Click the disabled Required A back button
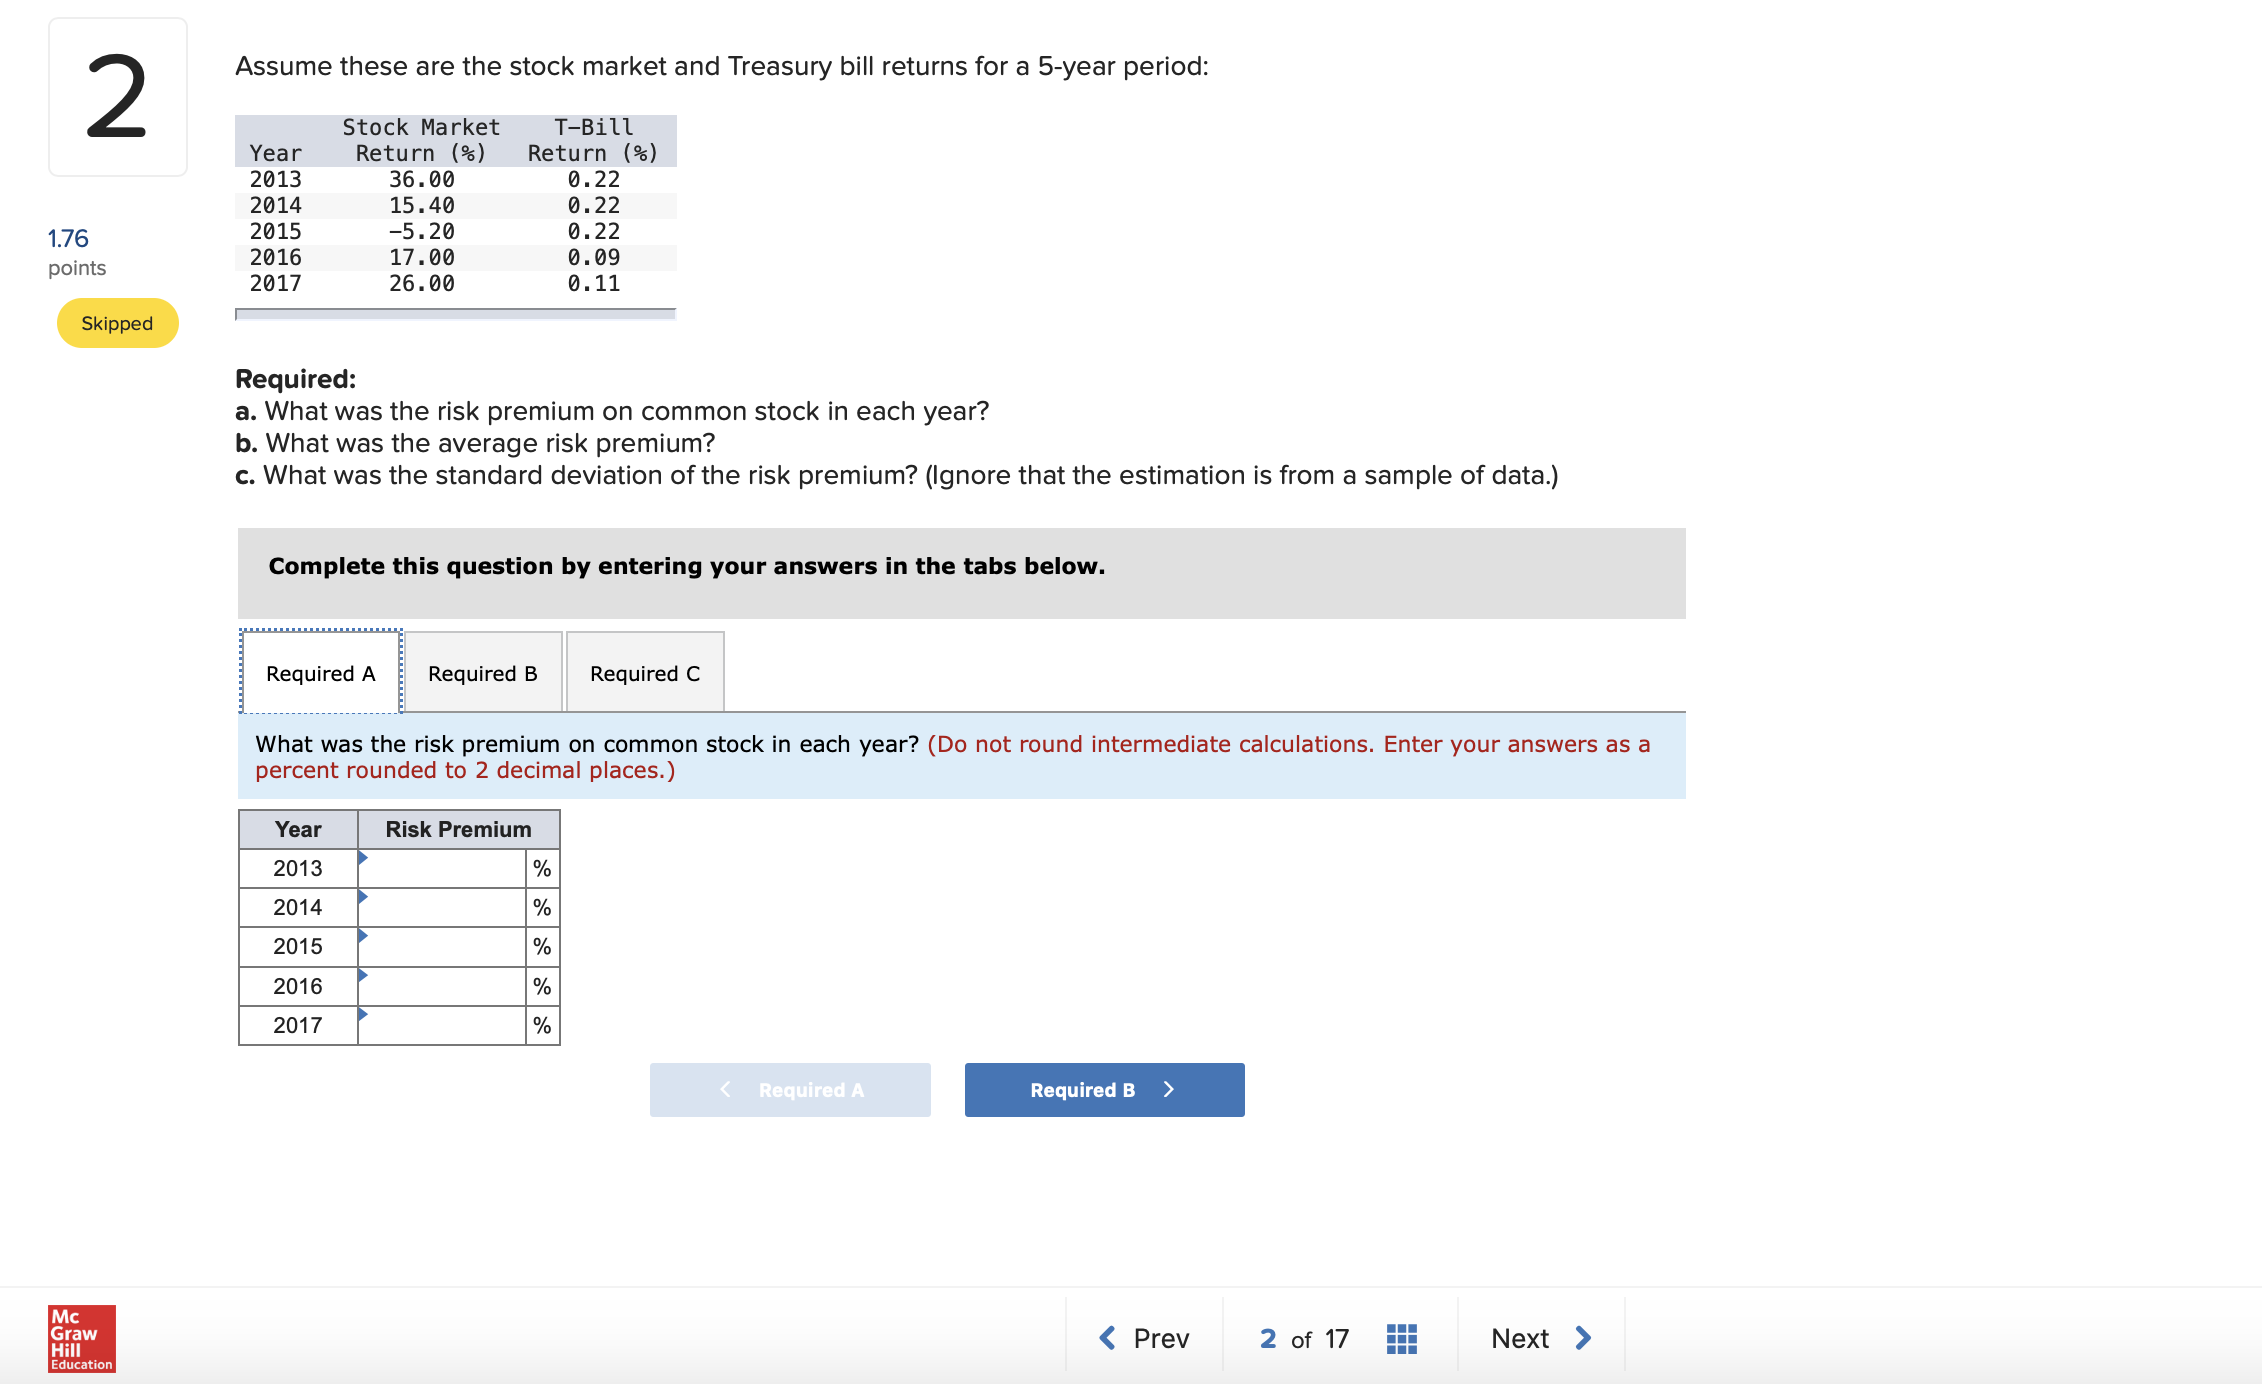This screenshot has width=2262, height=1384. pyautogui.click(x=790, y=1090)
